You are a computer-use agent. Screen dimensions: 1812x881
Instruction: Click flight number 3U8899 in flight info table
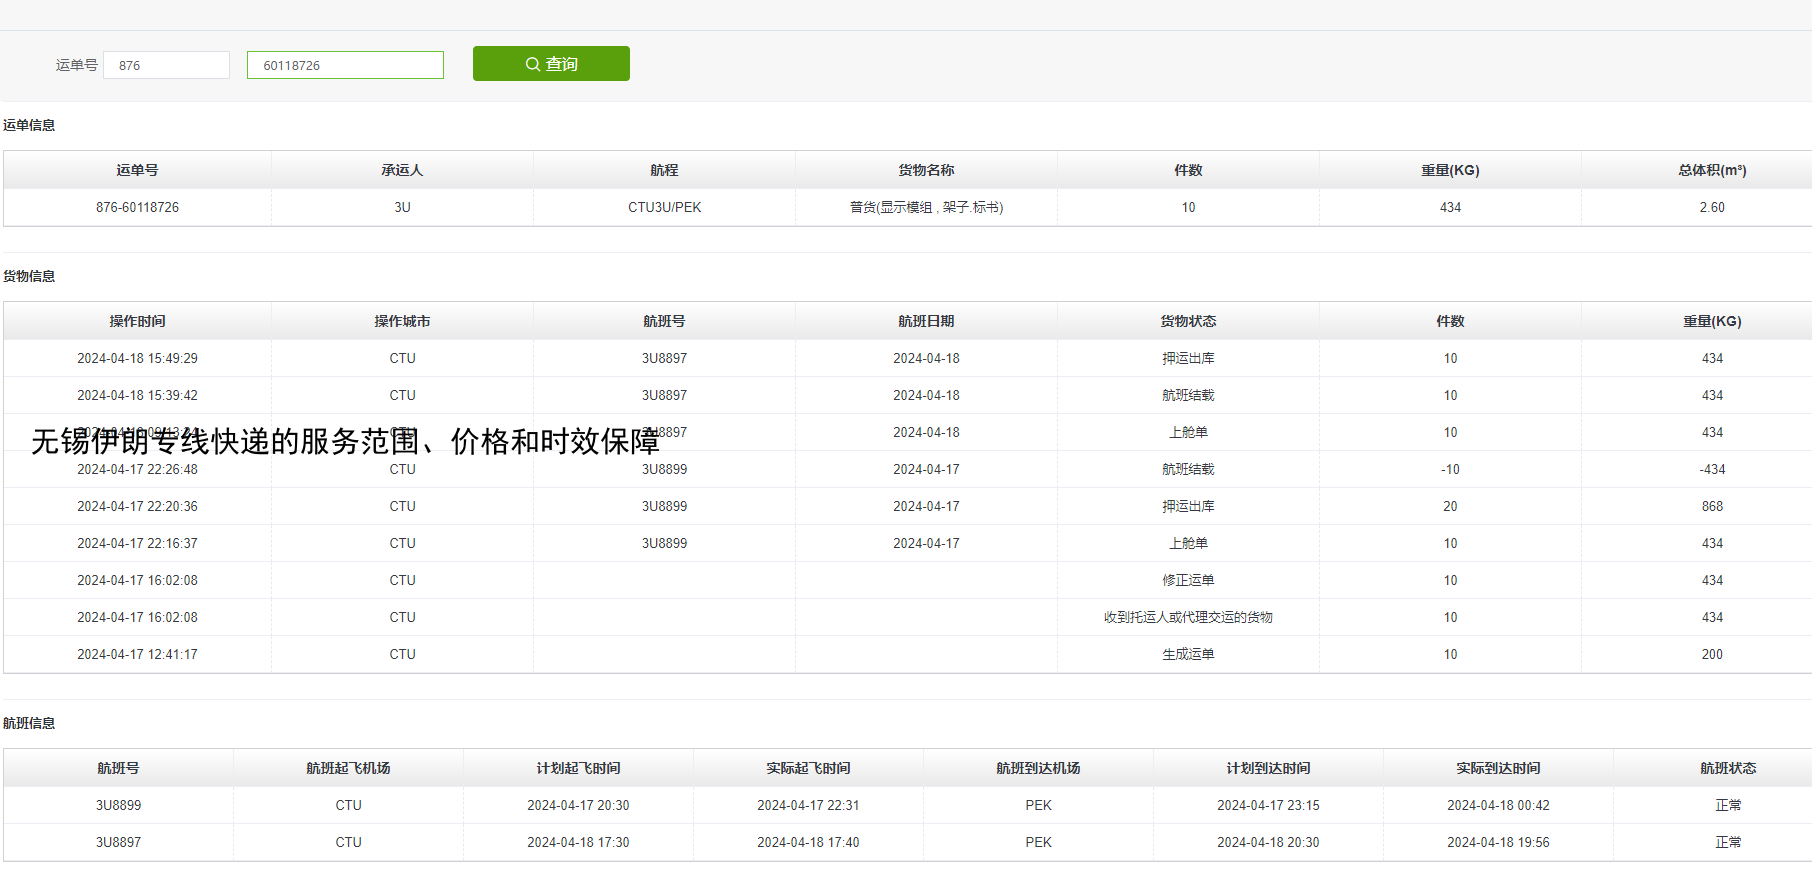tap(118, 805)
